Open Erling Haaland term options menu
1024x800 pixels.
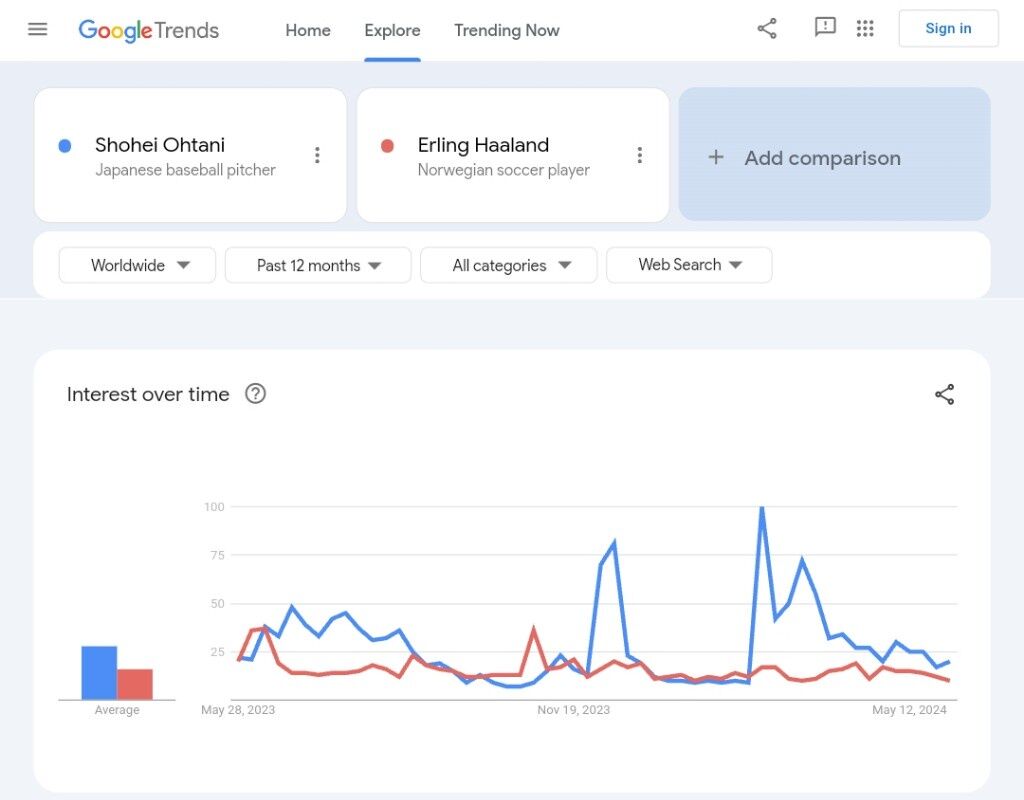pos(640,155)
